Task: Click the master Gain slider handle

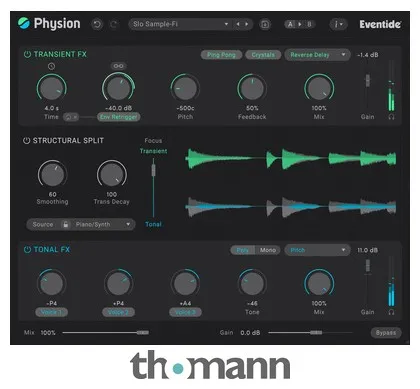Action: 316,332
